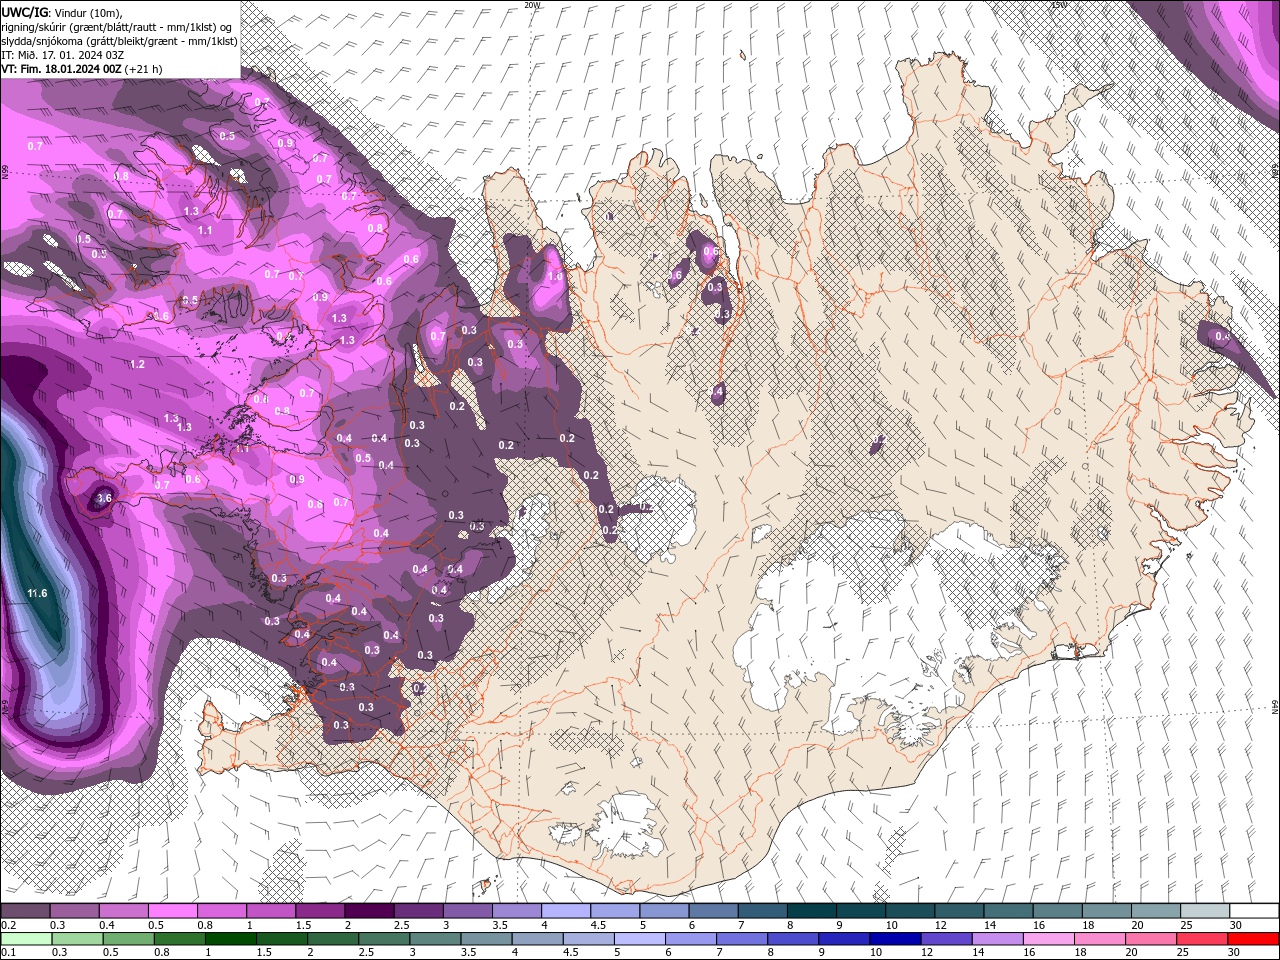Pick the crimson 25 swatch in bottom legend row
Image resolution: width=1280 pixels, height=960 pixels.
[1202, 939]
